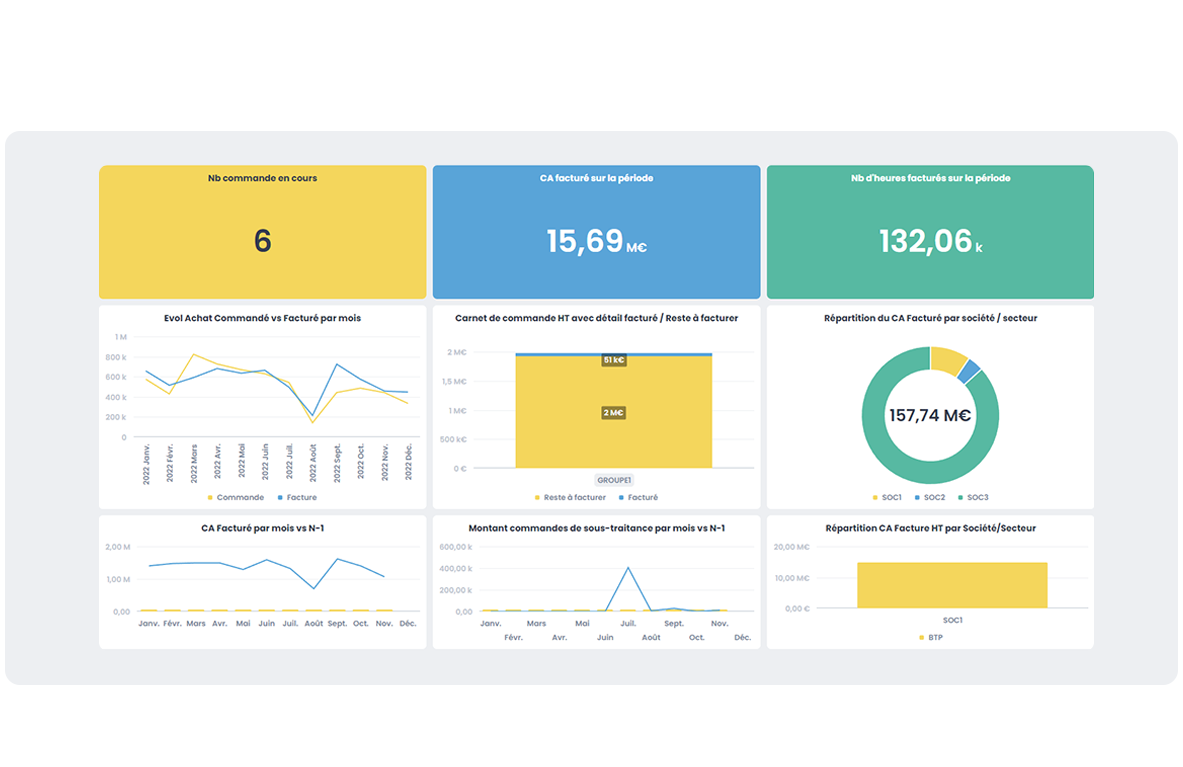Select the small blue SOC2 donut segment
1183x767 pixels.
tap(968, 371)
